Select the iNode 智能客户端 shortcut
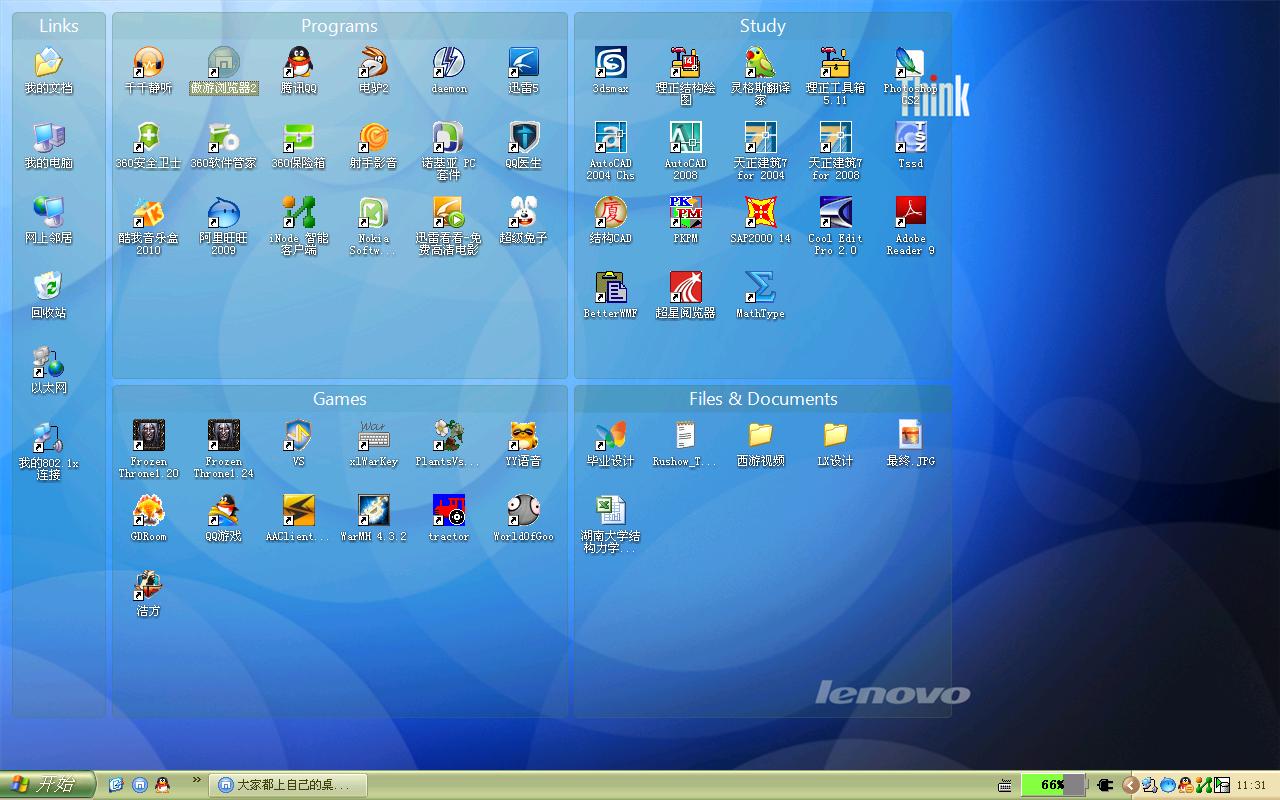This screenshot has height=800, width=1280. click(x=298, y=226)
